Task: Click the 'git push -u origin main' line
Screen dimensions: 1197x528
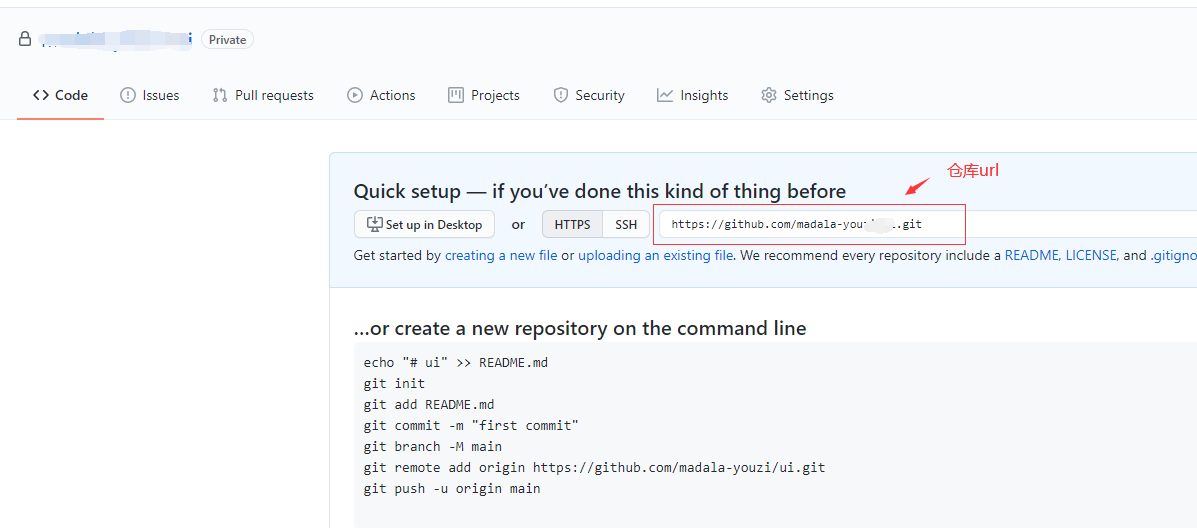Action: click(x=452, y=488)
